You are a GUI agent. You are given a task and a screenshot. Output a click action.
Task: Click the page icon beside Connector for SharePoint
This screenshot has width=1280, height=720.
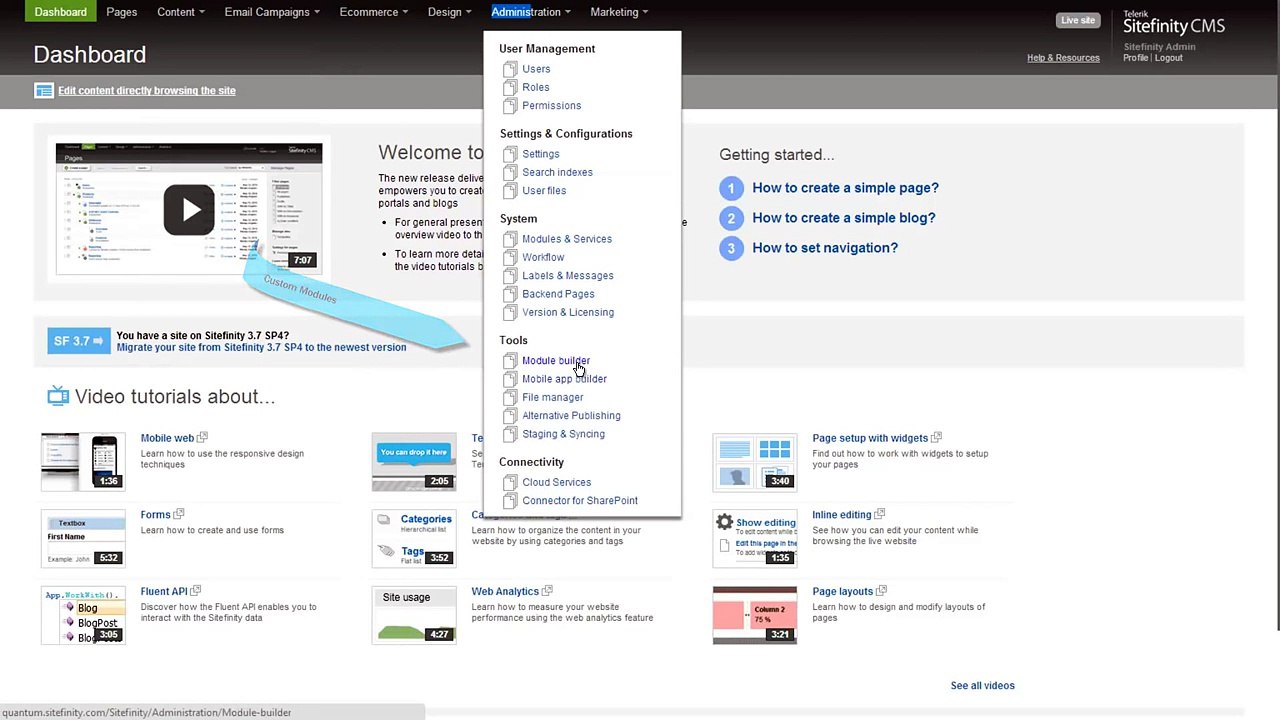point(510,501)
